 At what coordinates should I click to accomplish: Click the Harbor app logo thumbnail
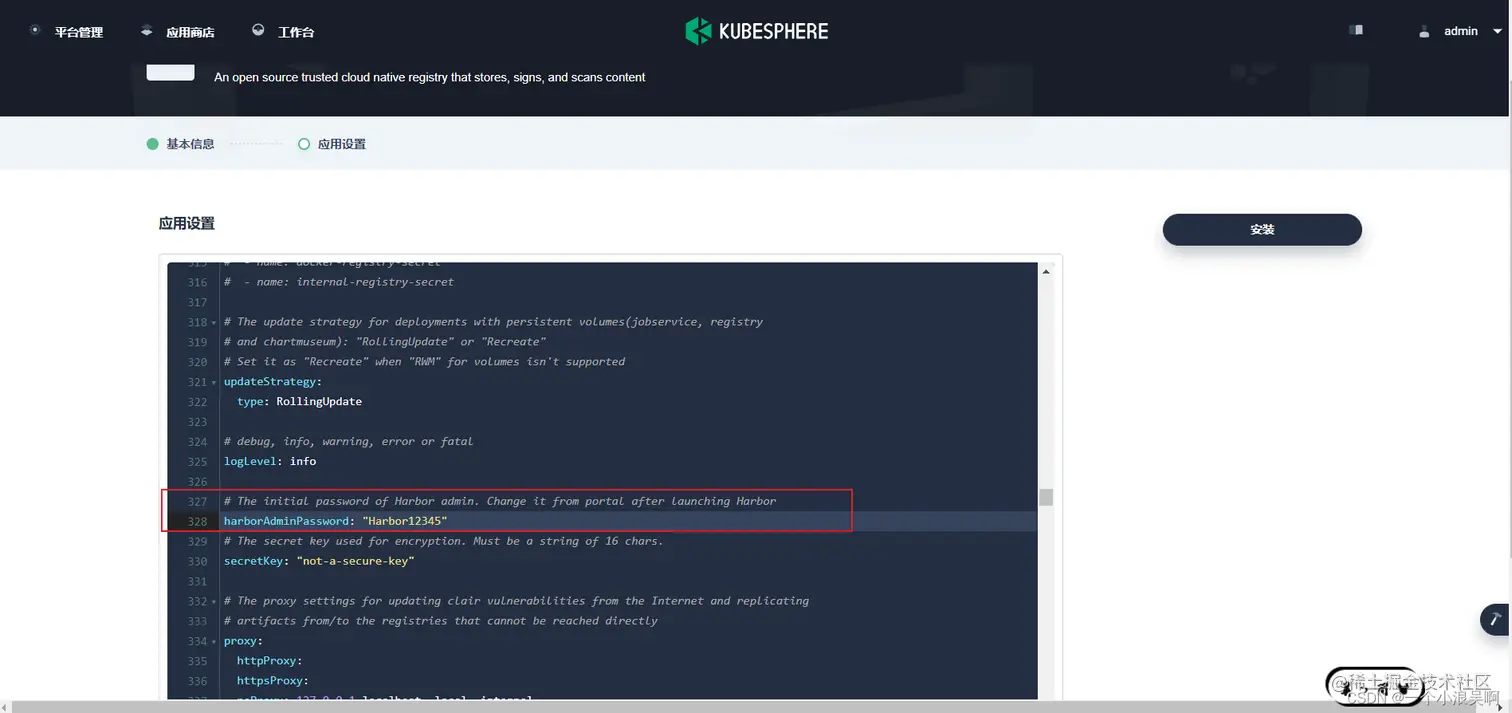[170, 72]
